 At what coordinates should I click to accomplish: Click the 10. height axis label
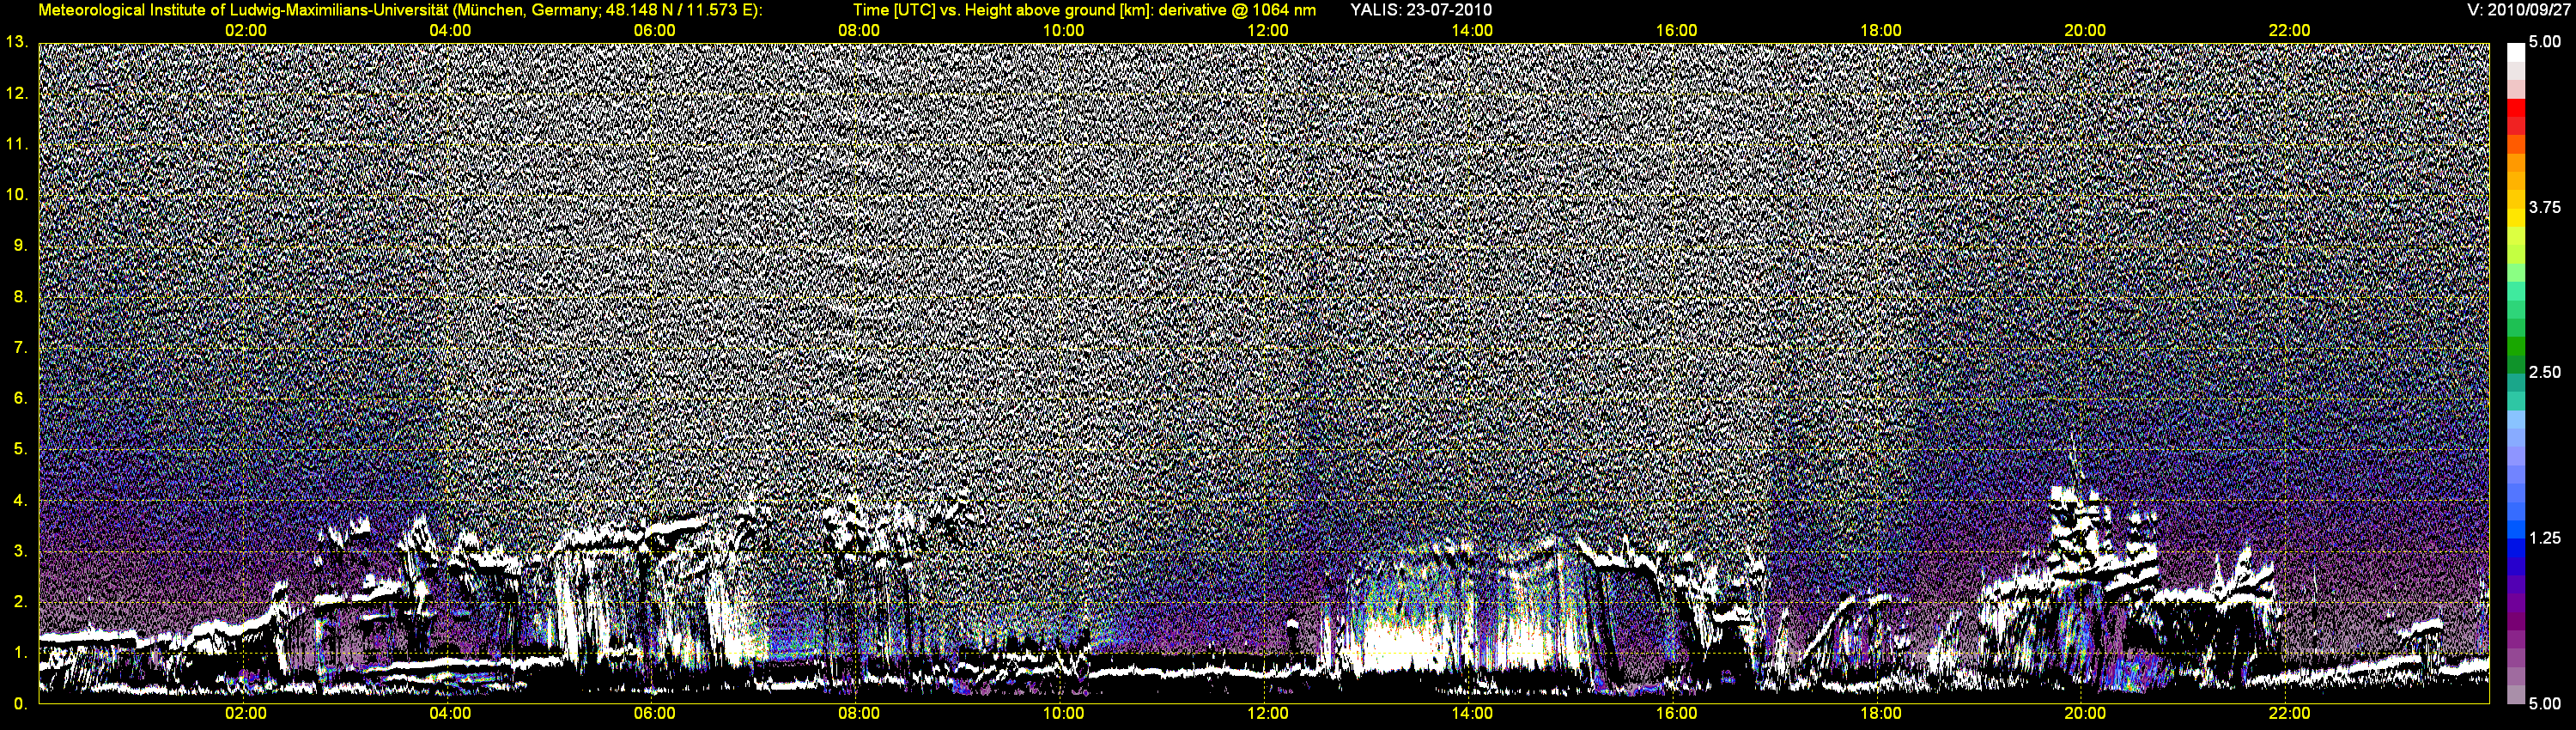(17, 194)
